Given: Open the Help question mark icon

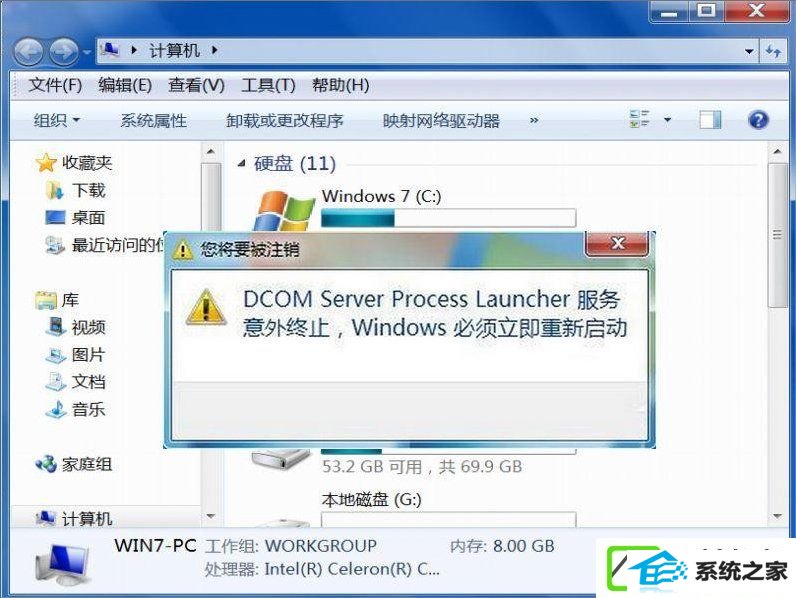Looking at the screenshot, I should coord(758,120).
